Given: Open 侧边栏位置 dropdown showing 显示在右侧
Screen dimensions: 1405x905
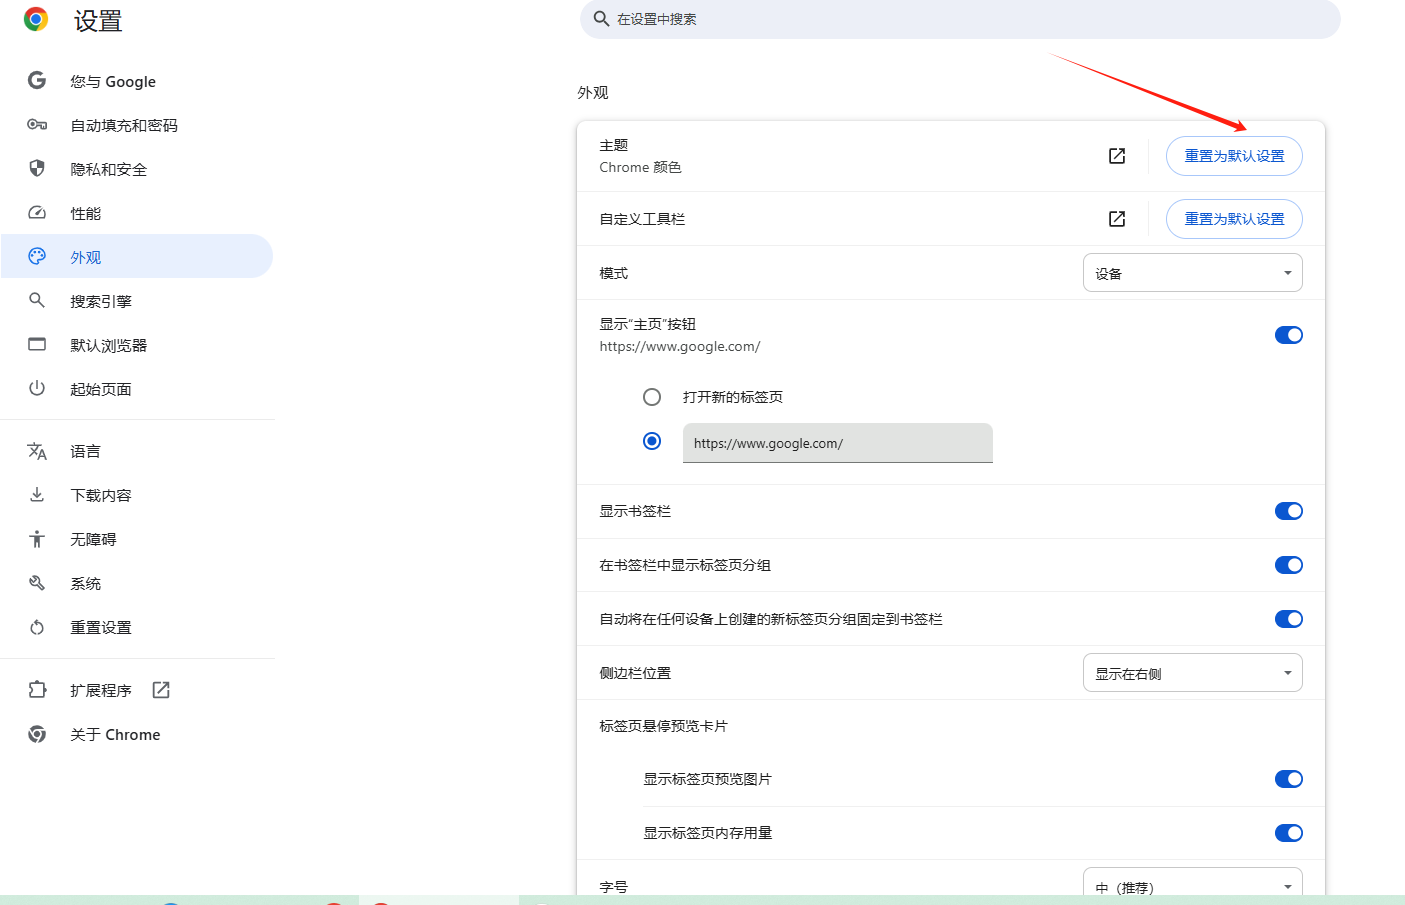Looking at the screenshot, I should click(1192, 673).
